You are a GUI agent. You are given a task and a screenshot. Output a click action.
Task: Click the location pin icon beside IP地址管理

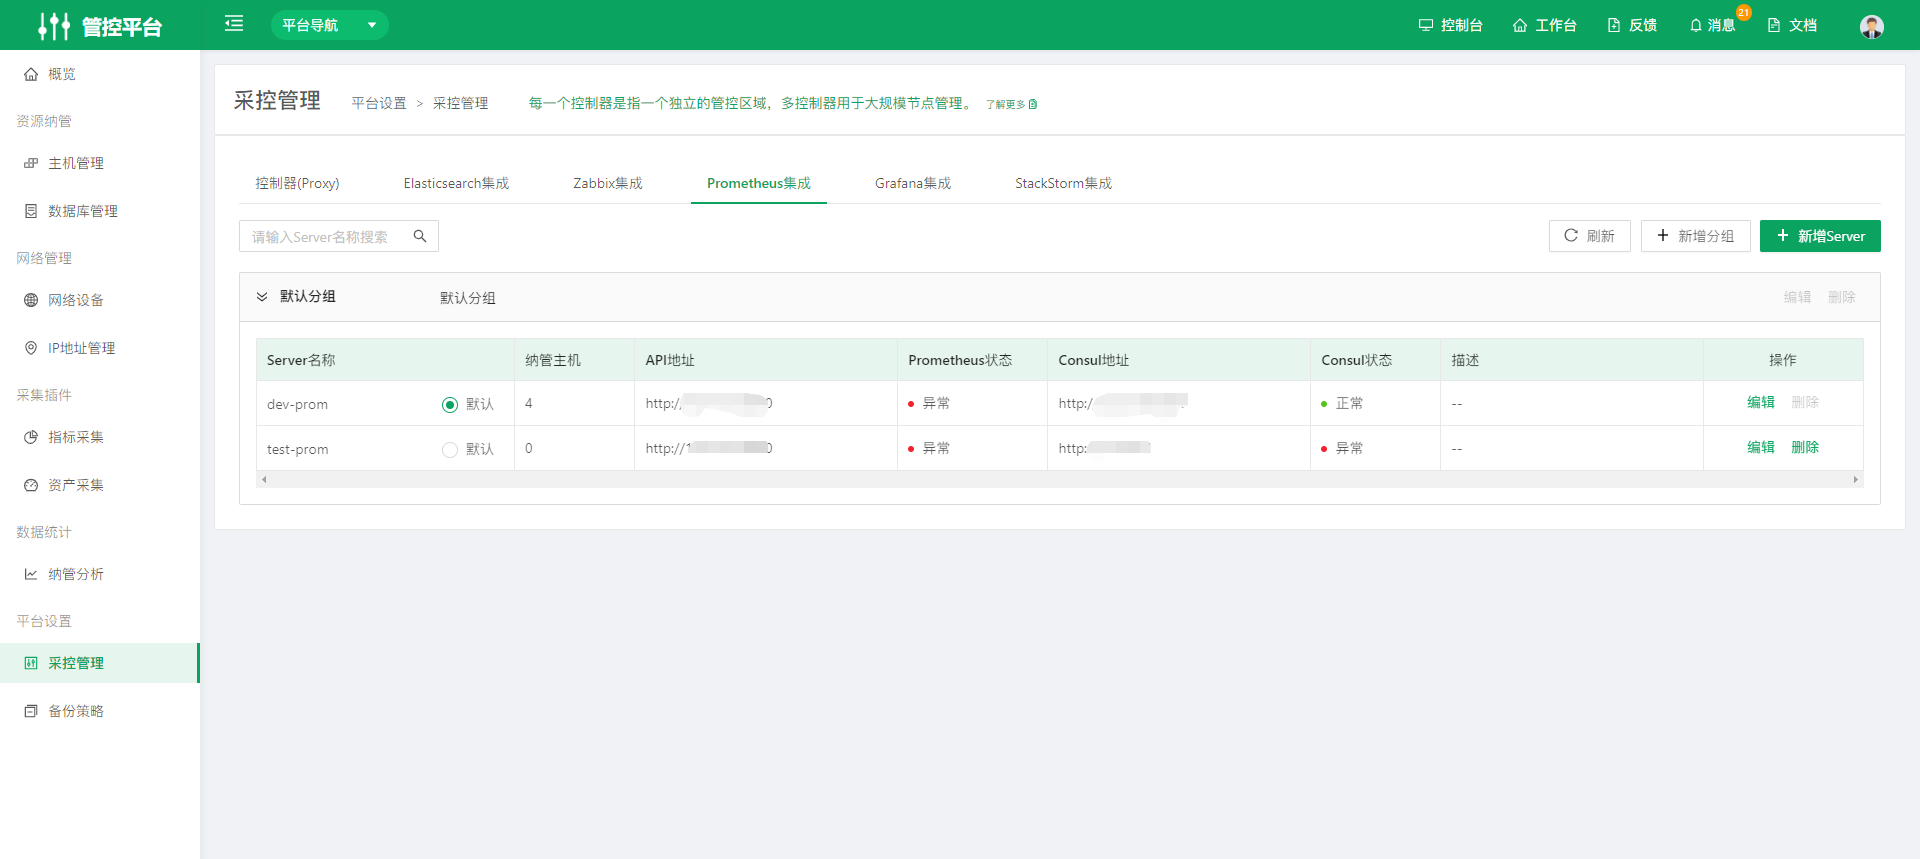(31, 348)
